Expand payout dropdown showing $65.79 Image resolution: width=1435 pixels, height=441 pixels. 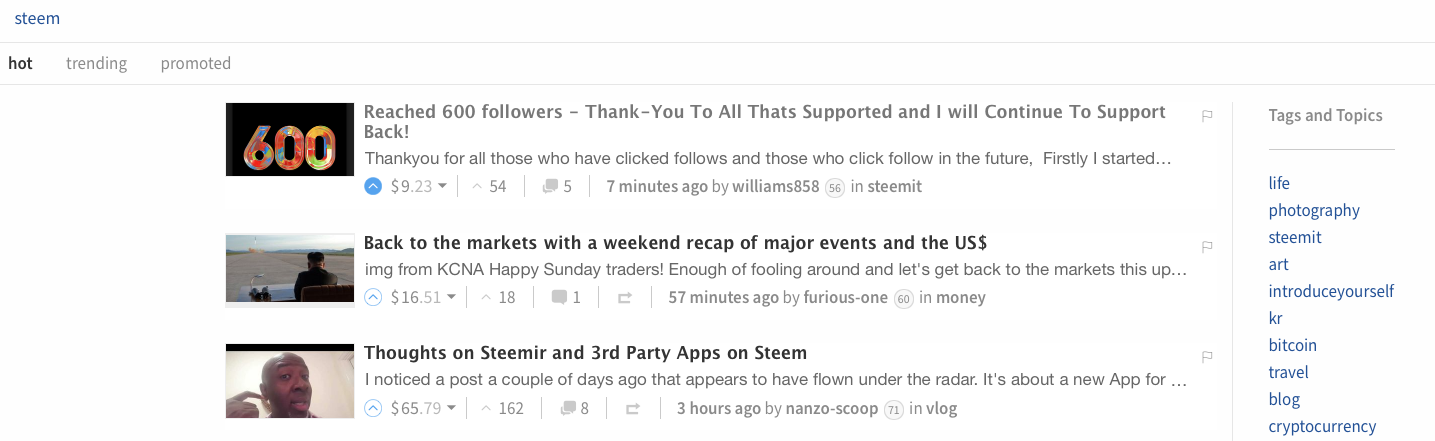pyautogui.click(x=451, y=408)
